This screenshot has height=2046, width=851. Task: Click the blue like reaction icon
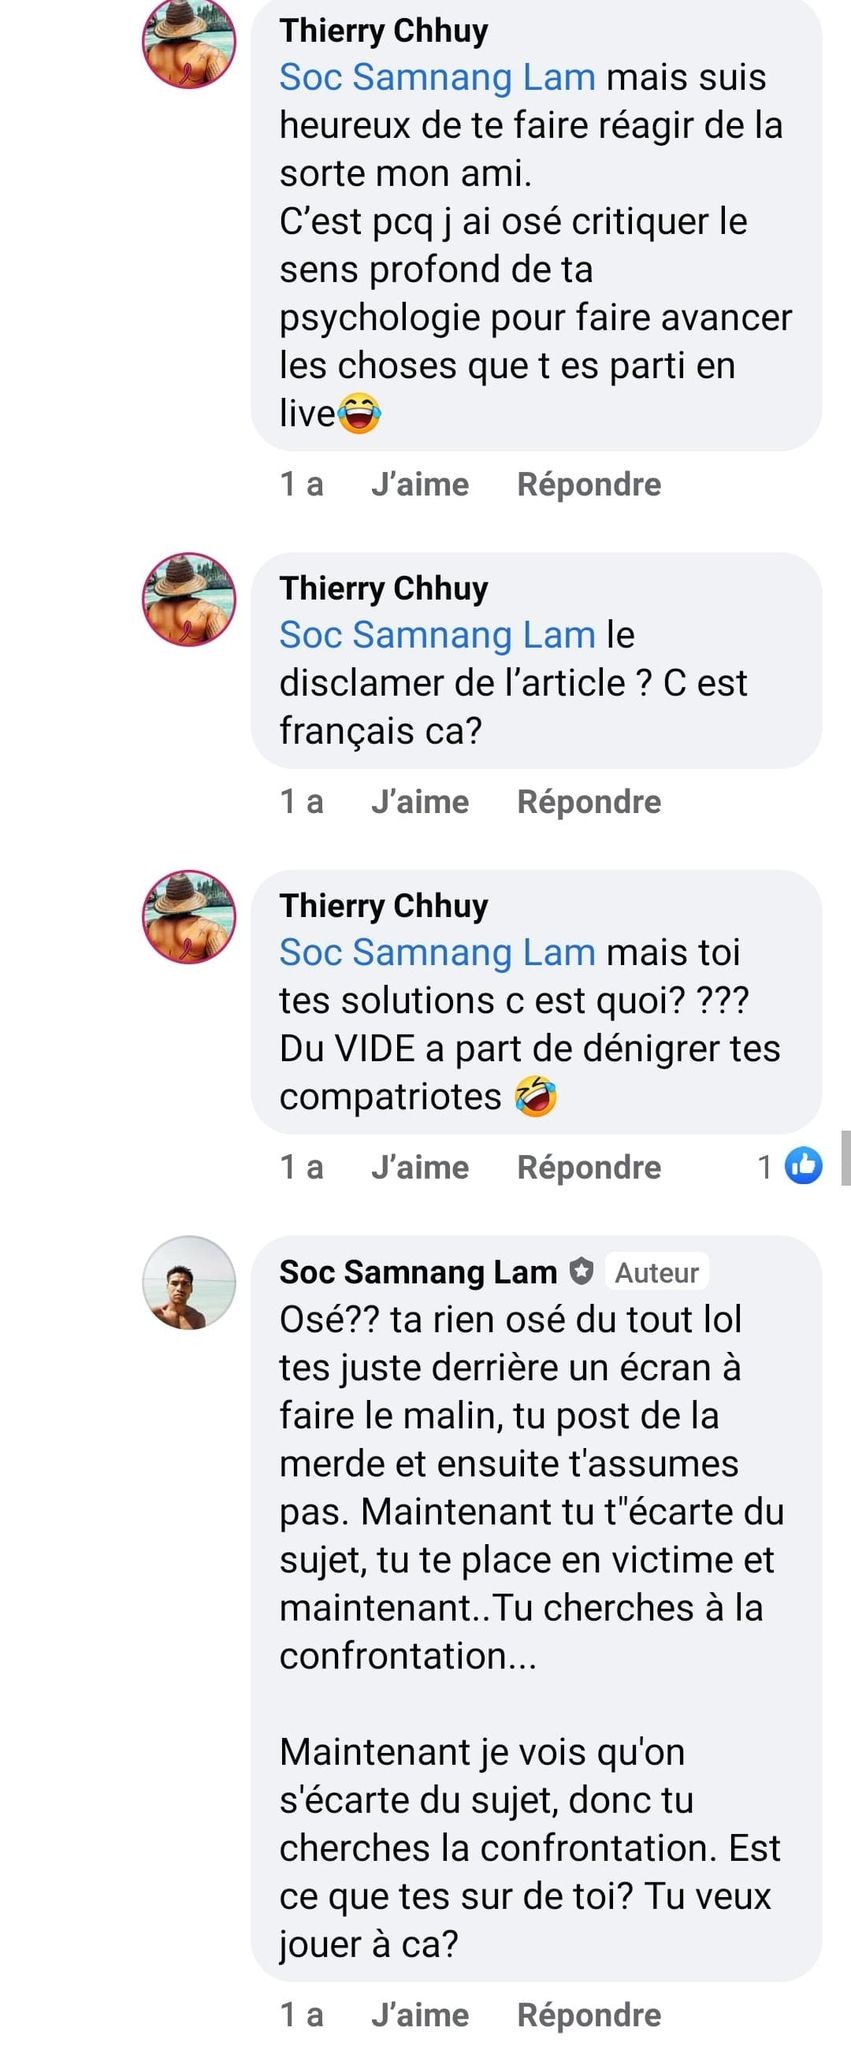coord(803,1166)
